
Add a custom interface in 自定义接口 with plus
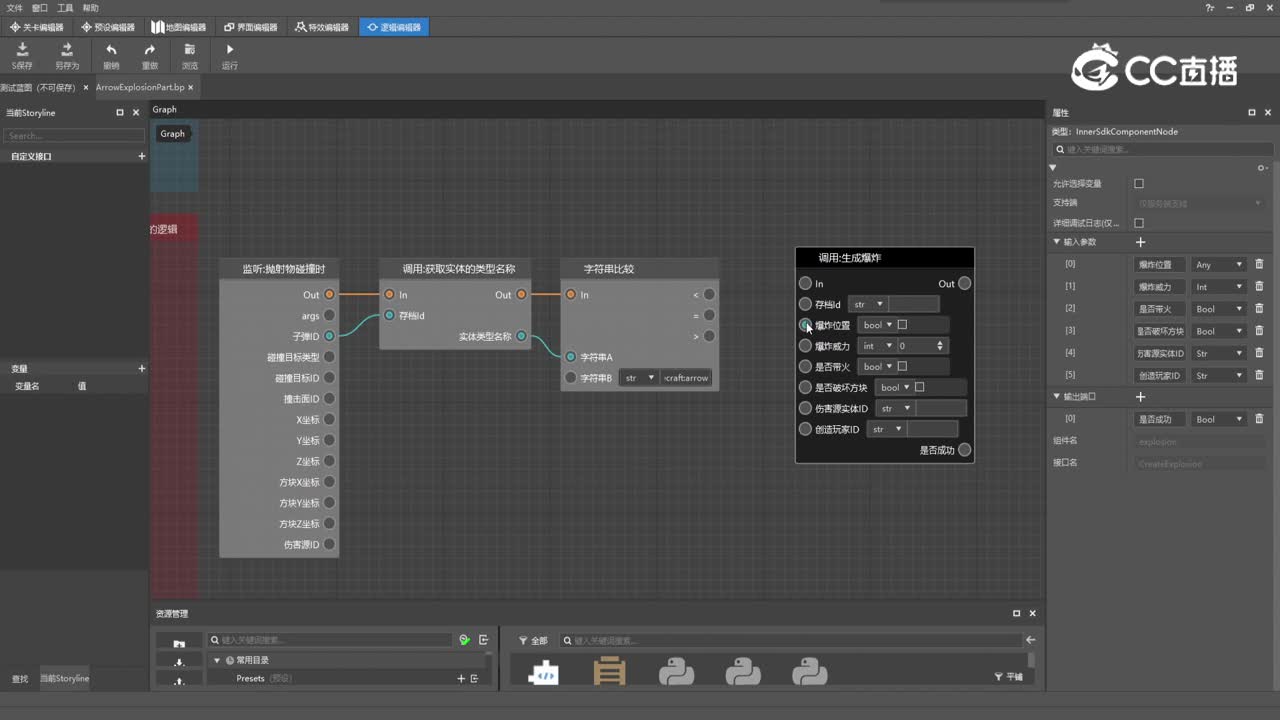[x=141, y=157]
